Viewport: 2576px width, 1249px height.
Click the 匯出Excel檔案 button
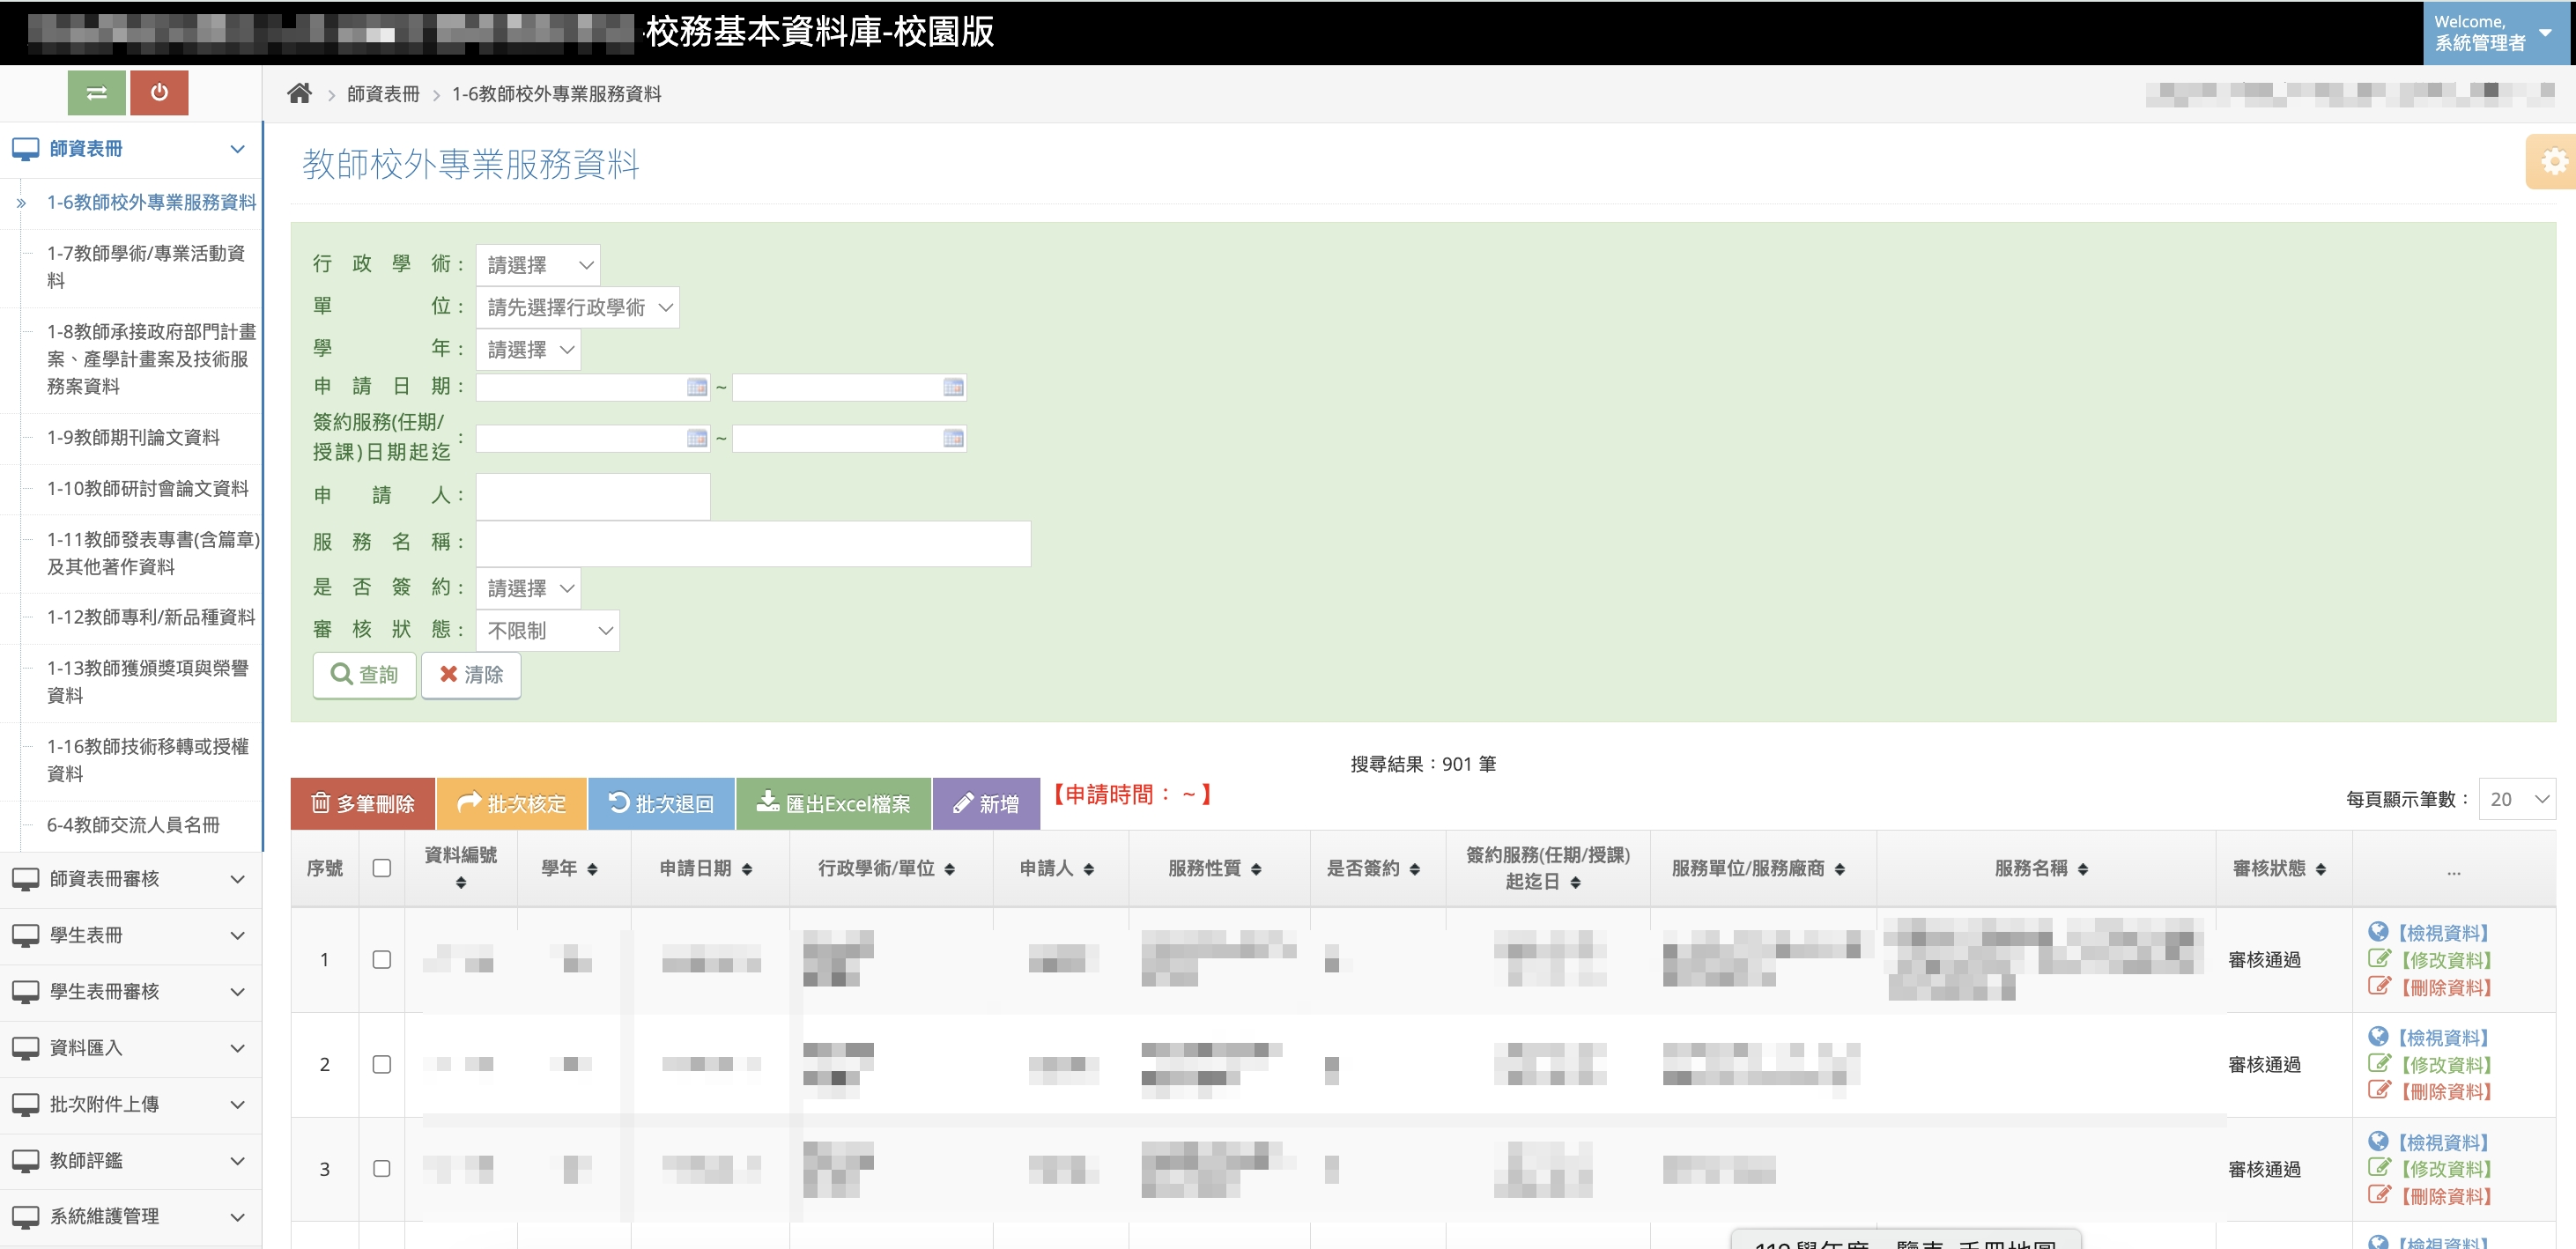click(833, 805)
